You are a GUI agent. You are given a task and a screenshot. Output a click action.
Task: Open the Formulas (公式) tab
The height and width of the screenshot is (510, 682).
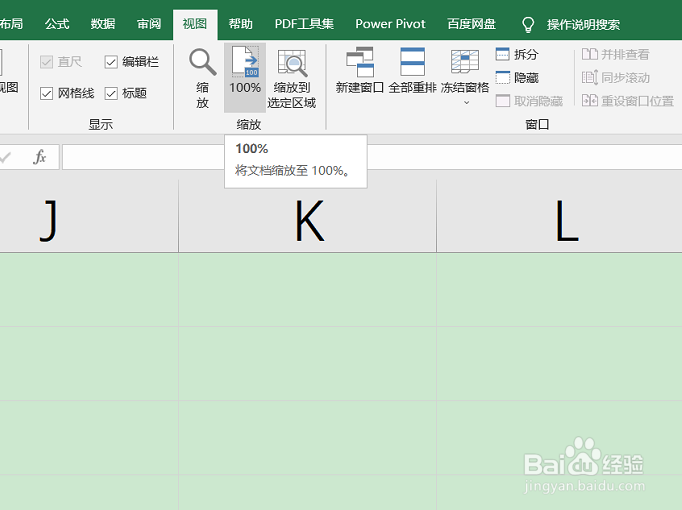57,24
